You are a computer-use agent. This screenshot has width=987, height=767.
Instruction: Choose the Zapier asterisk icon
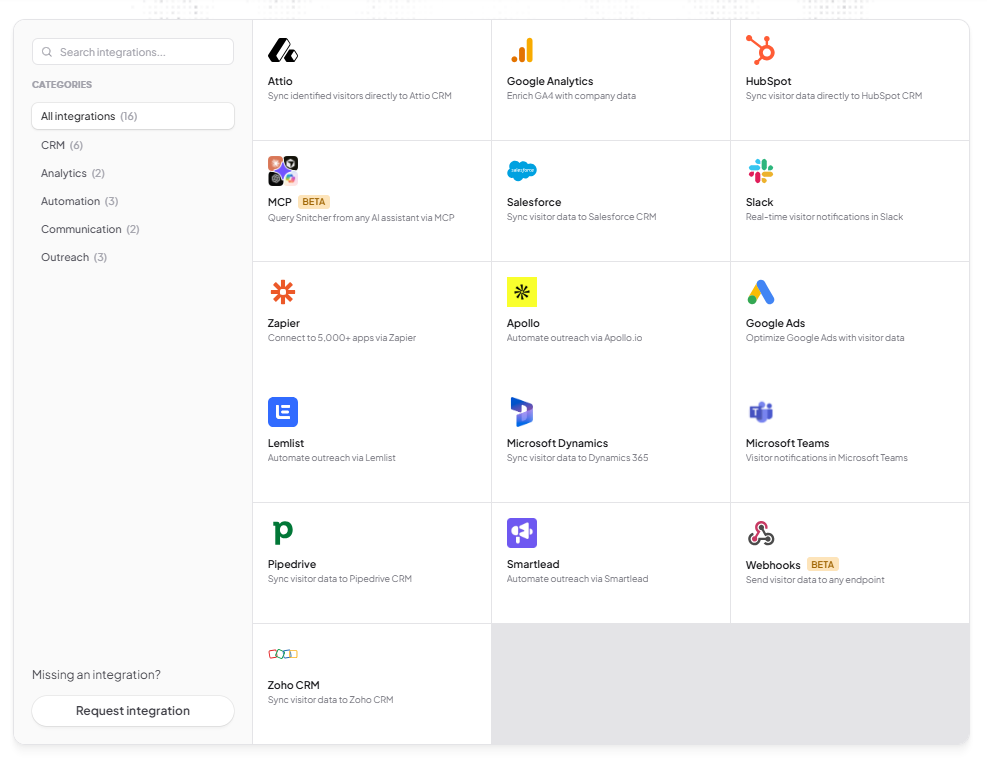(283, 292)
